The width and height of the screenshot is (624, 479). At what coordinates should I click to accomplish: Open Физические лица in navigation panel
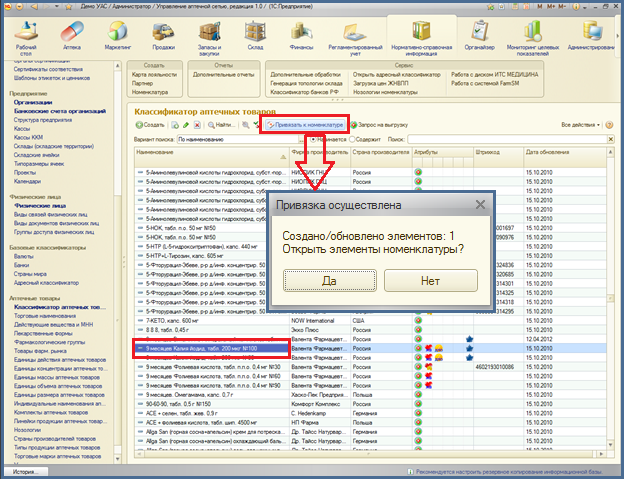click(x=40, y=206)
